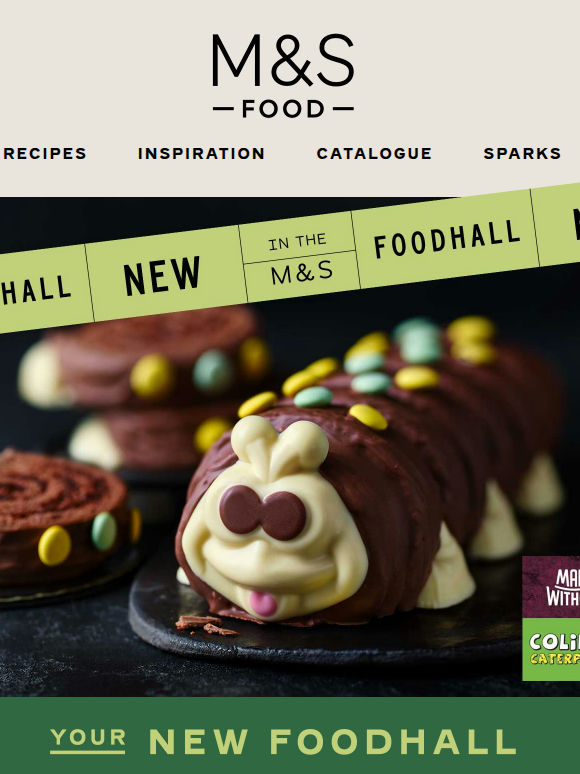Select the 'IN THE M&S' ribbon block
The width and height of the screenshot is (580, 774).
[x=300, y=257]
